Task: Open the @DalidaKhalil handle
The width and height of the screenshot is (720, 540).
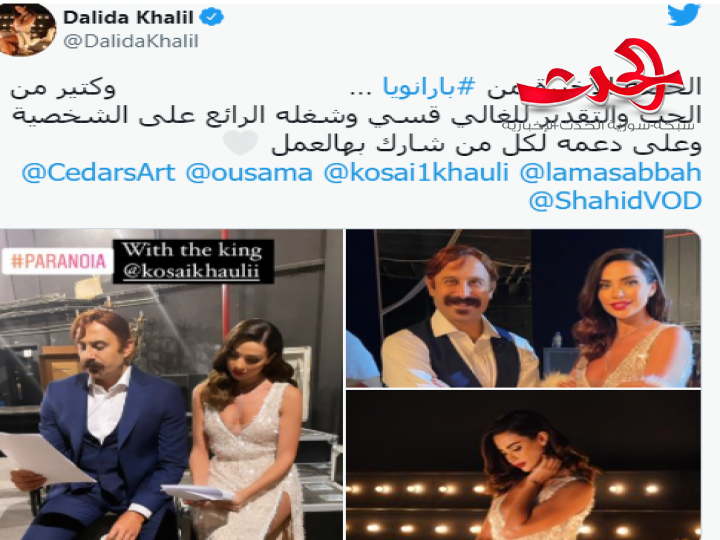Action: tap(130, 41)
